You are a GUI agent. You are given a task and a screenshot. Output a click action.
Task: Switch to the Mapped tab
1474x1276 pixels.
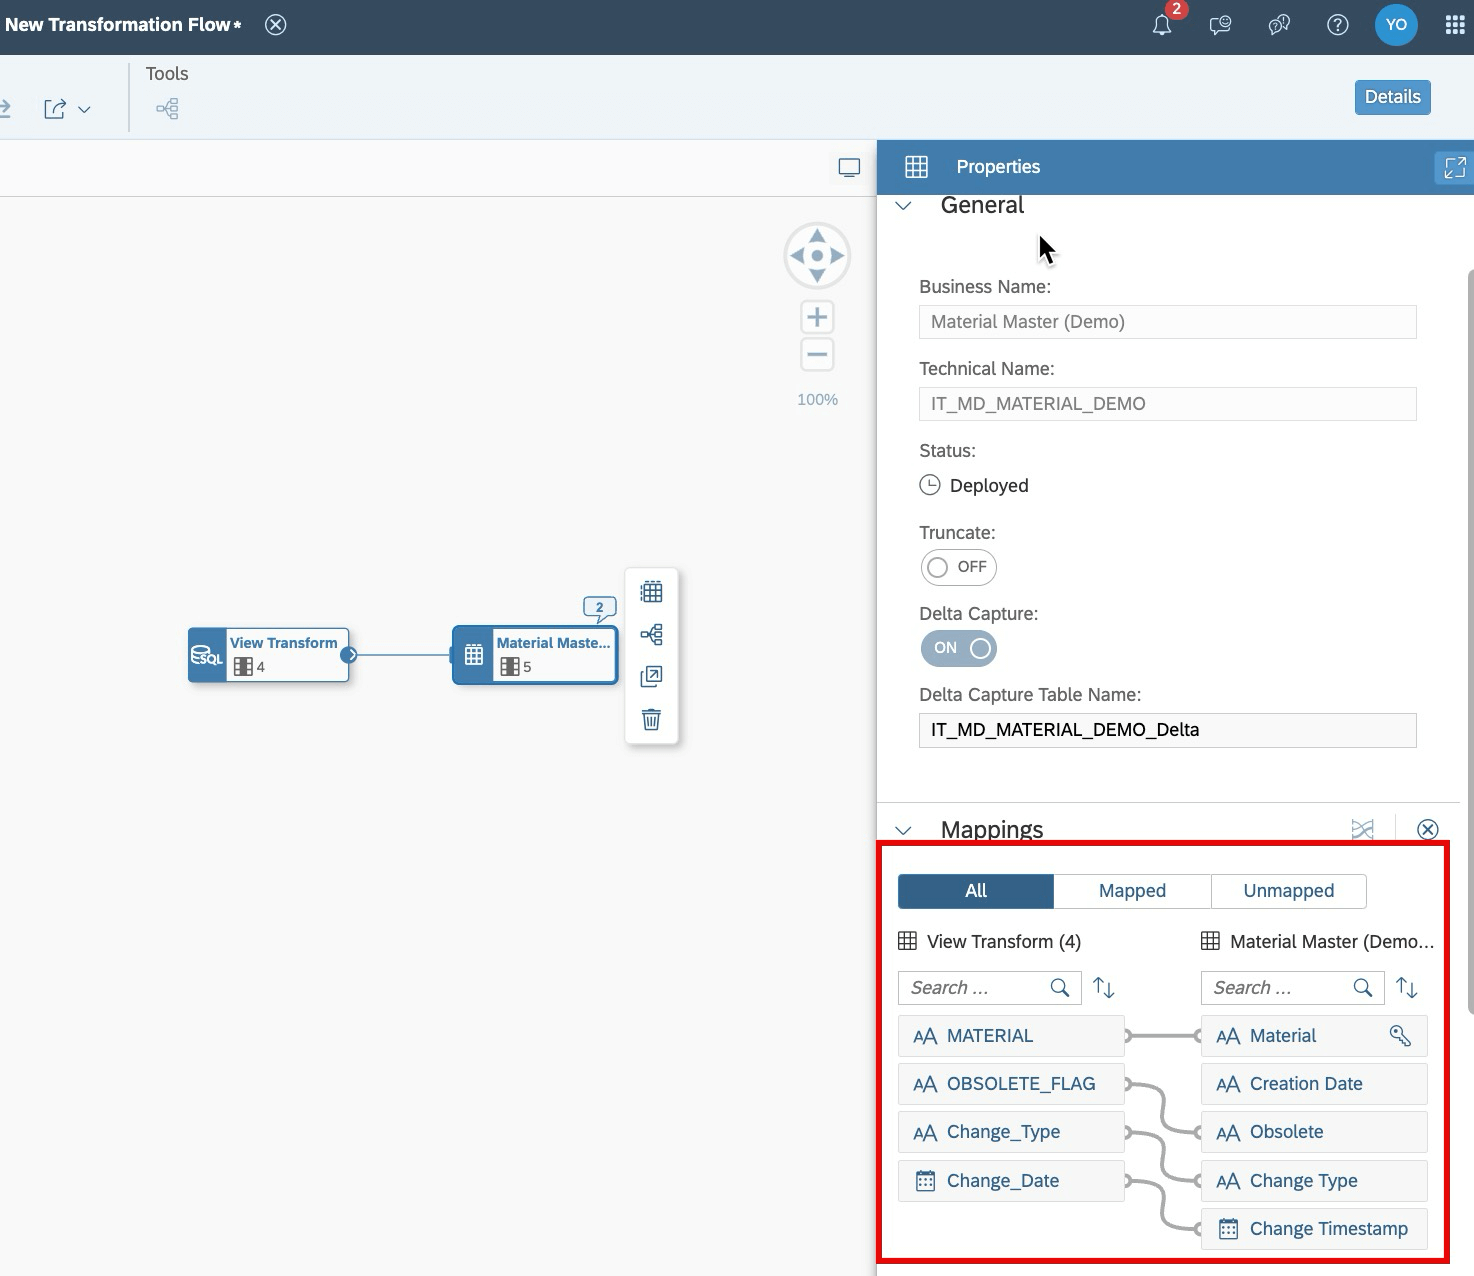[x=1131, y=891]
